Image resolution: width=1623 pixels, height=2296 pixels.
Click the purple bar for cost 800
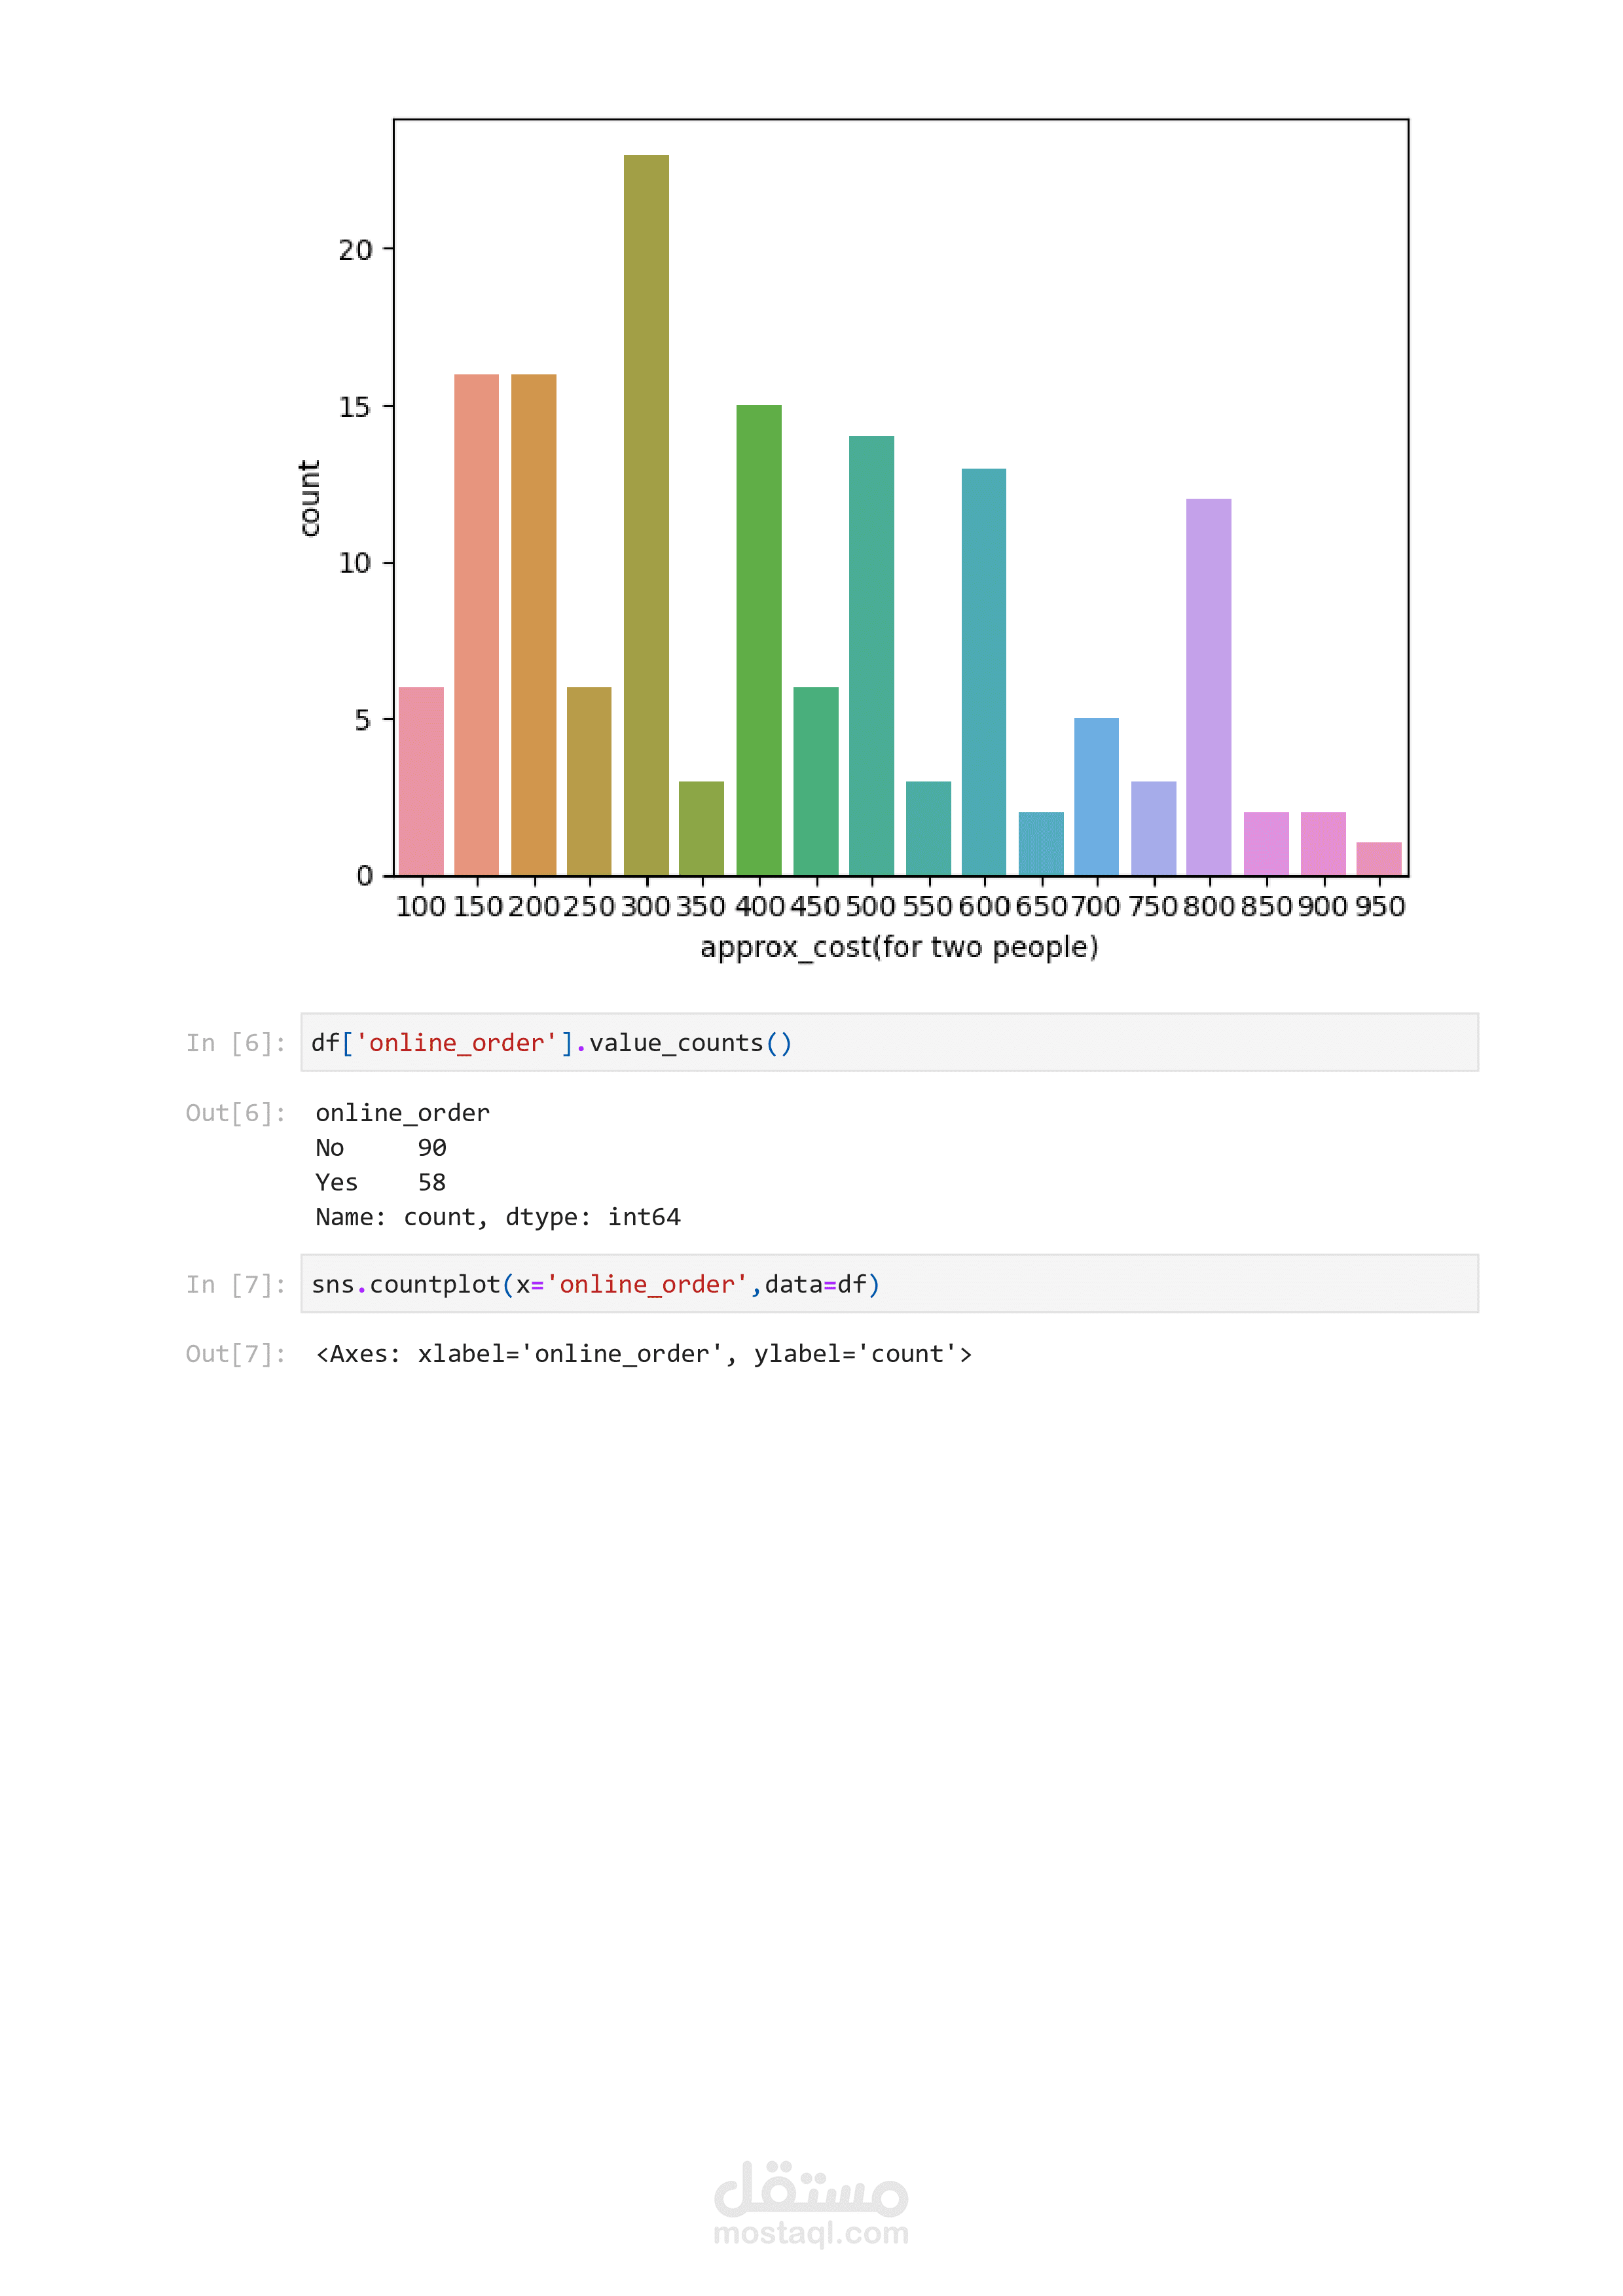(1208, 687)
